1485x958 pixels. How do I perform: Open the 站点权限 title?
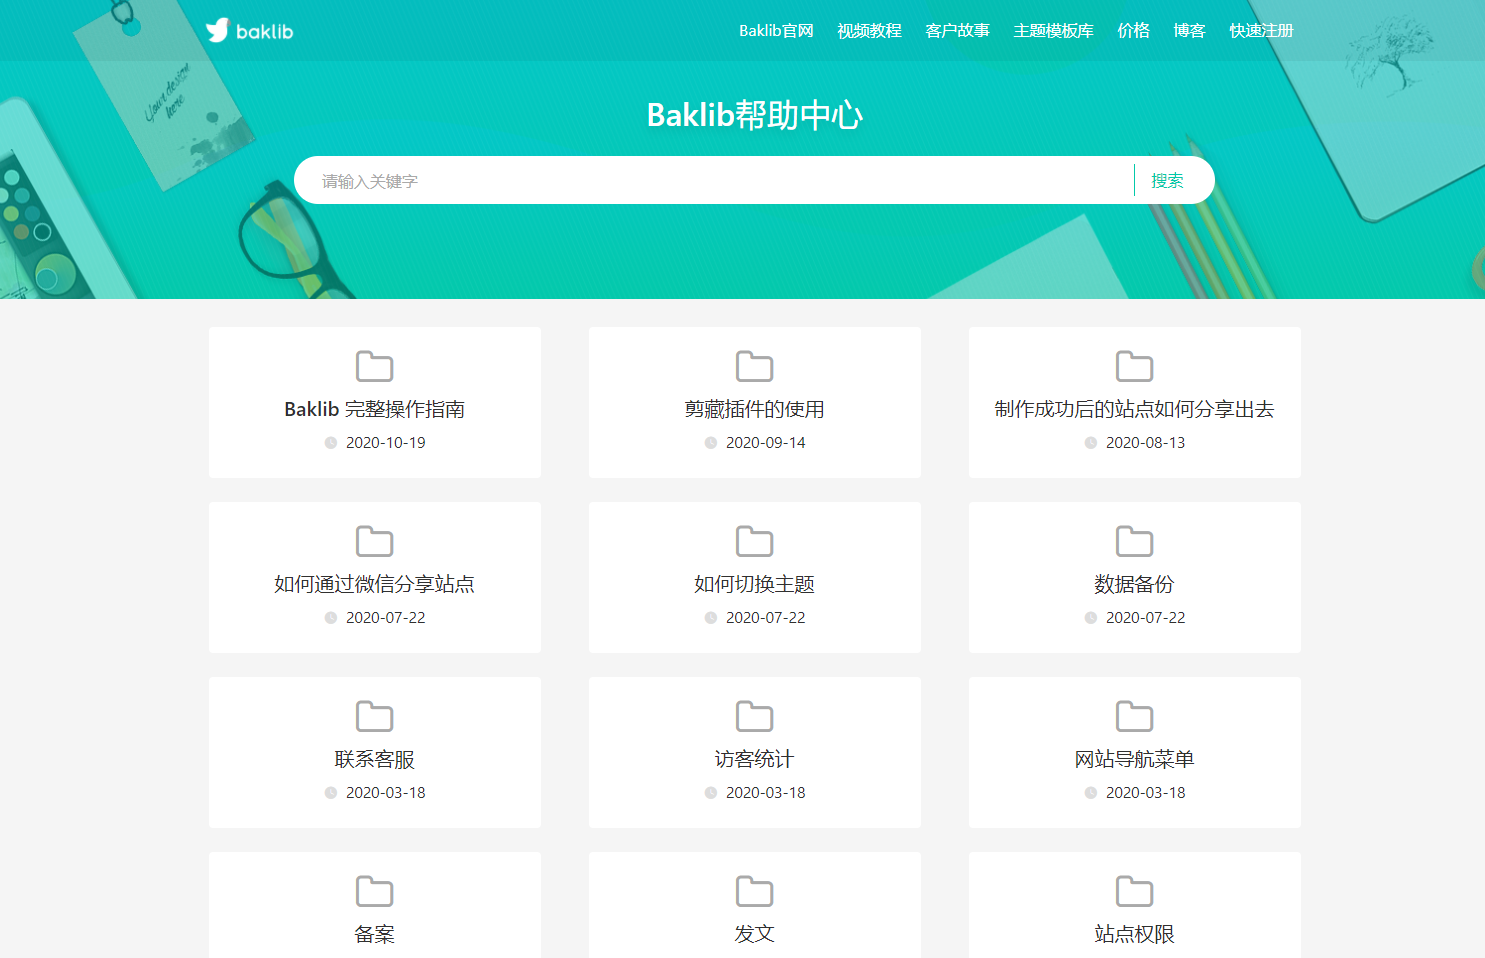(x=1135, y=934)
